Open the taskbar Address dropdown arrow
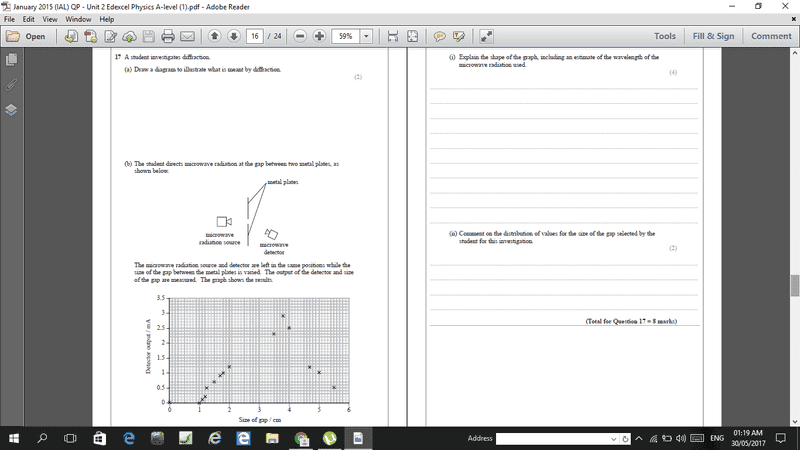800x450 pixels. click(614, 439)
